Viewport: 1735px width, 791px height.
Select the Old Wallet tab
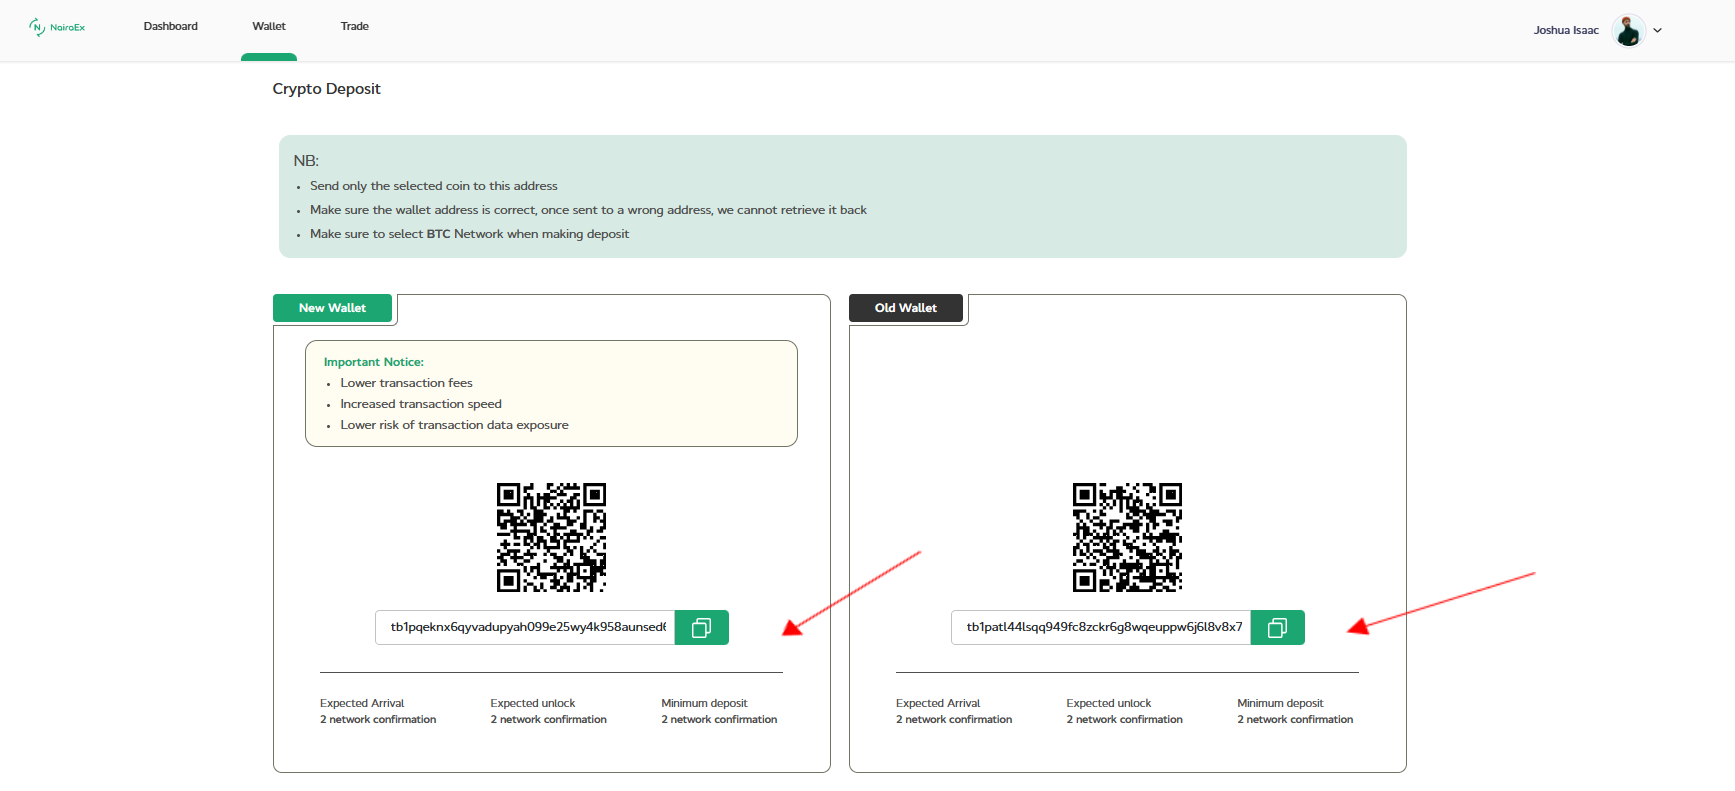click(x=906, y=308)
